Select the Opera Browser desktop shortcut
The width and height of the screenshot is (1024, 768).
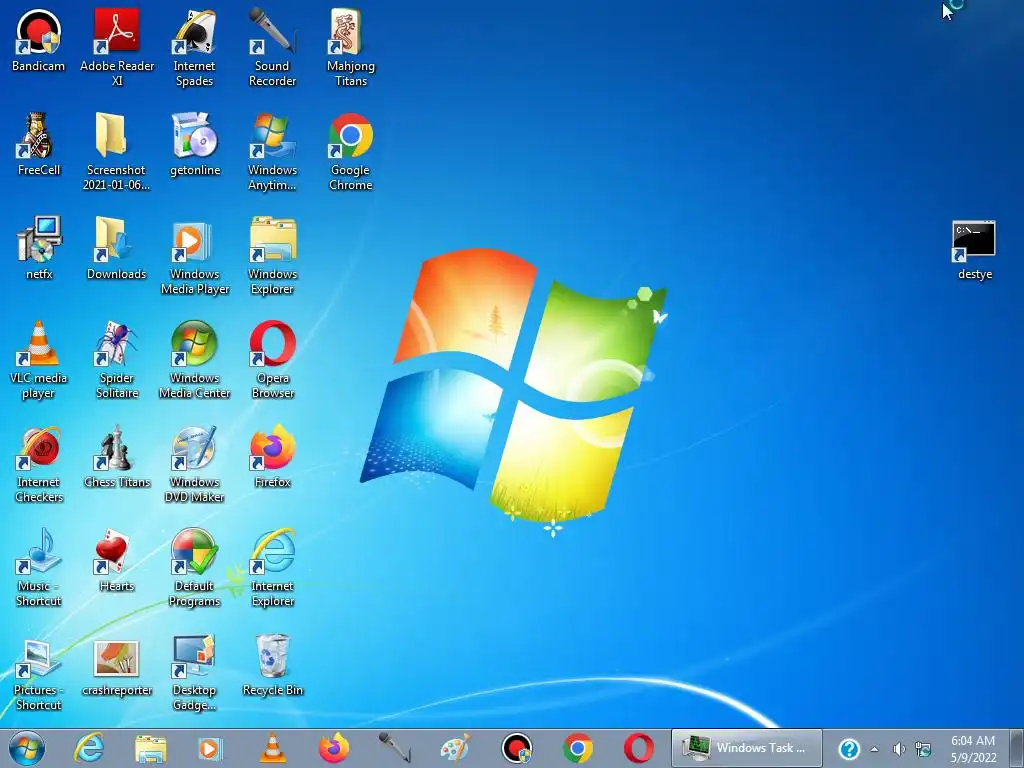[272, 359]
